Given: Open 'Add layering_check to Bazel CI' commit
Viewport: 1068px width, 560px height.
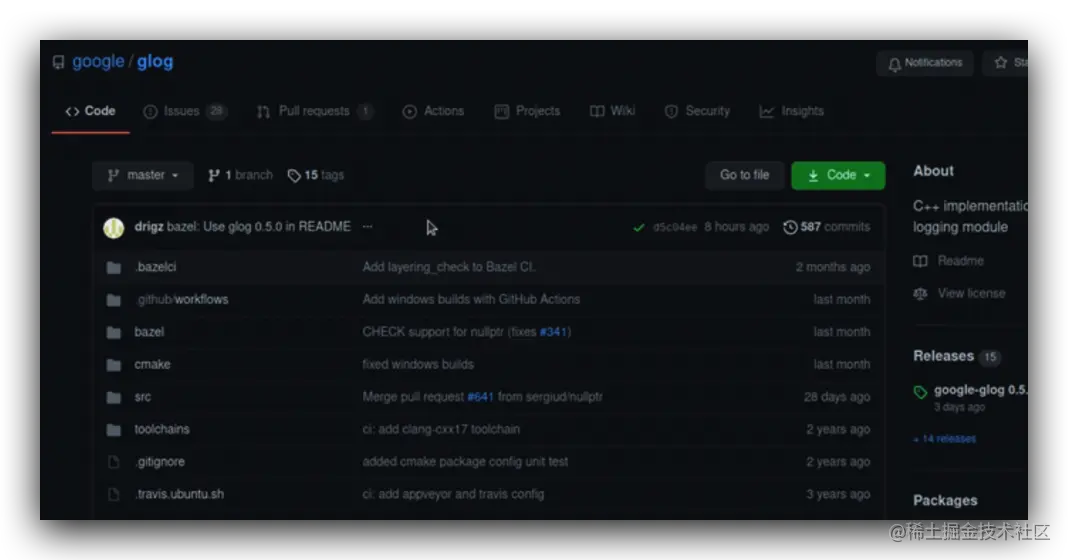Looking at the screenshot, I should click(x=448, y=267).
